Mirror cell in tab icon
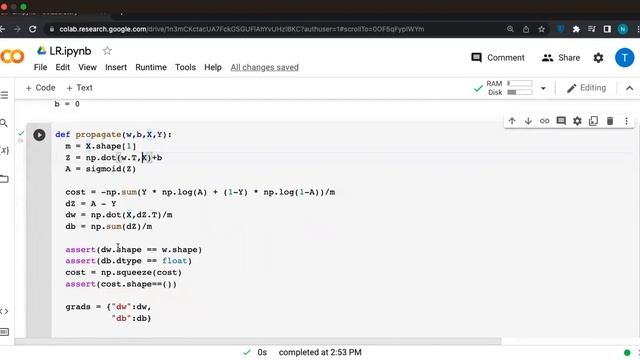The width and height of the screenshot is (640, 360). pos(593,121)
